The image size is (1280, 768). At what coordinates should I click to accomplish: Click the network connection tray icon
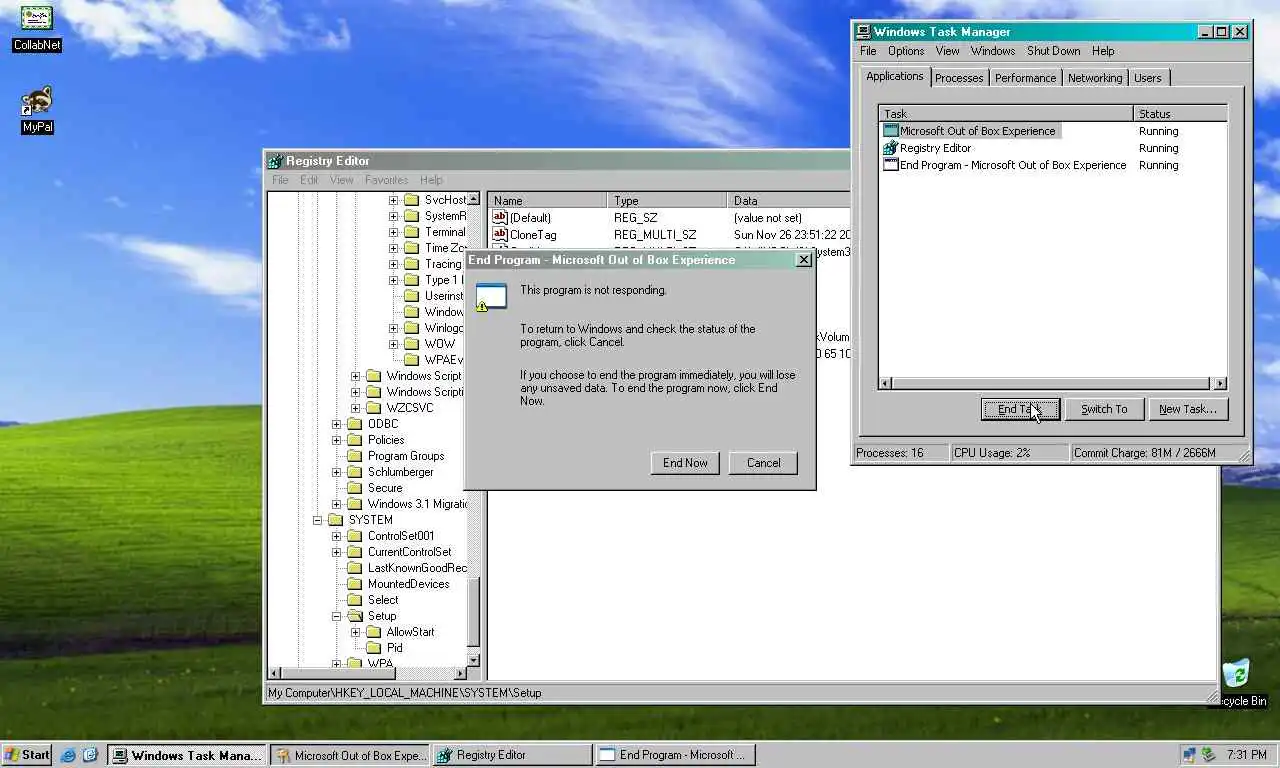click(1189, 755)
